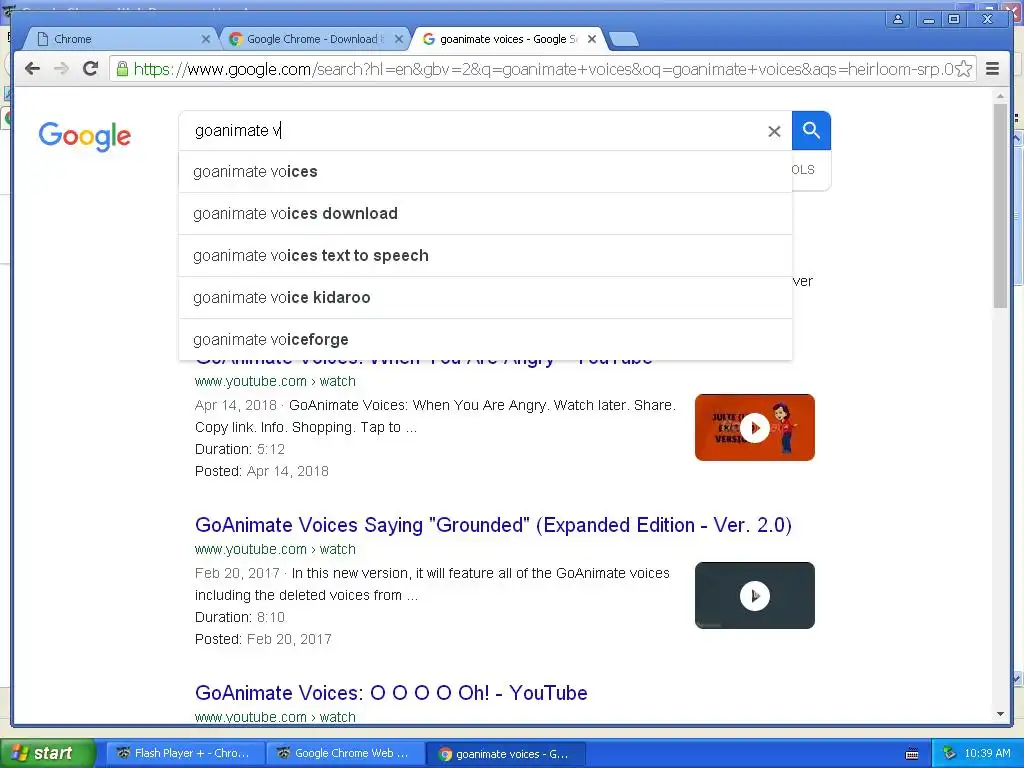Choose suggestion 'goanimate voiceforge'

click(485, 340)
